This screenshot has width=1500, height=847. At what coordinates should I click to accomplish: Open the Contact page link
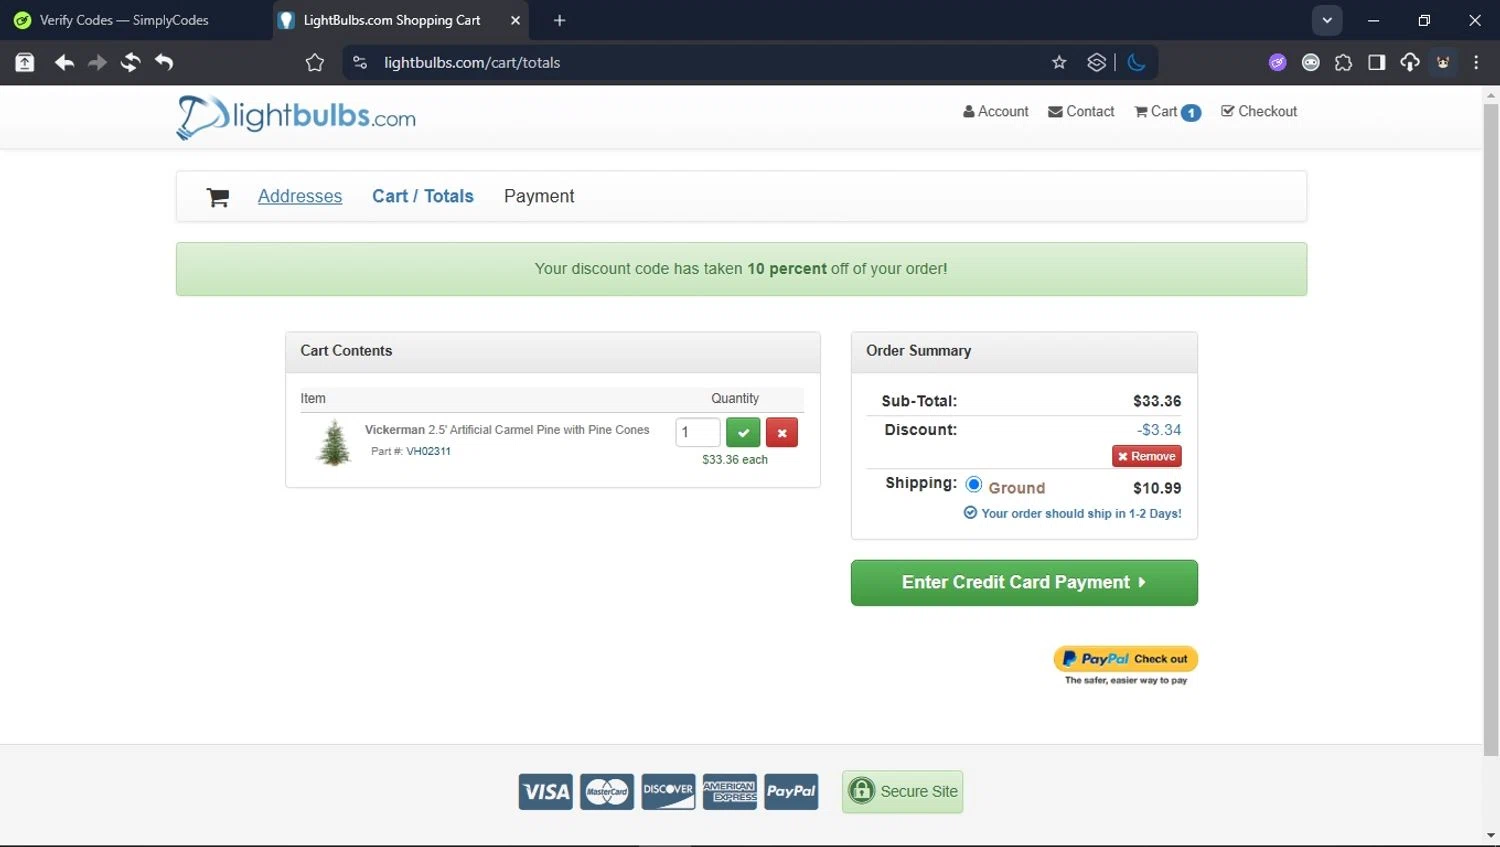(x=1081, y=111)
